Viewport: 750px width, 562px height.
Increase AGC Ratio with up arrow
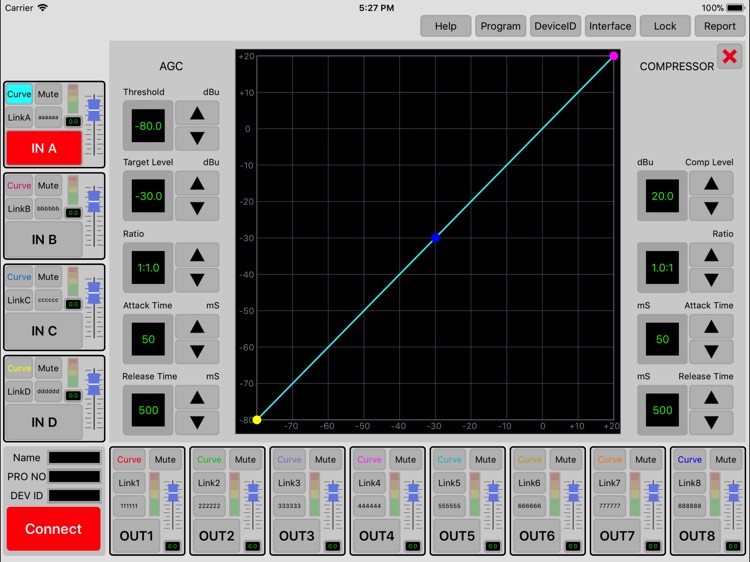click(x=197, y=255)
